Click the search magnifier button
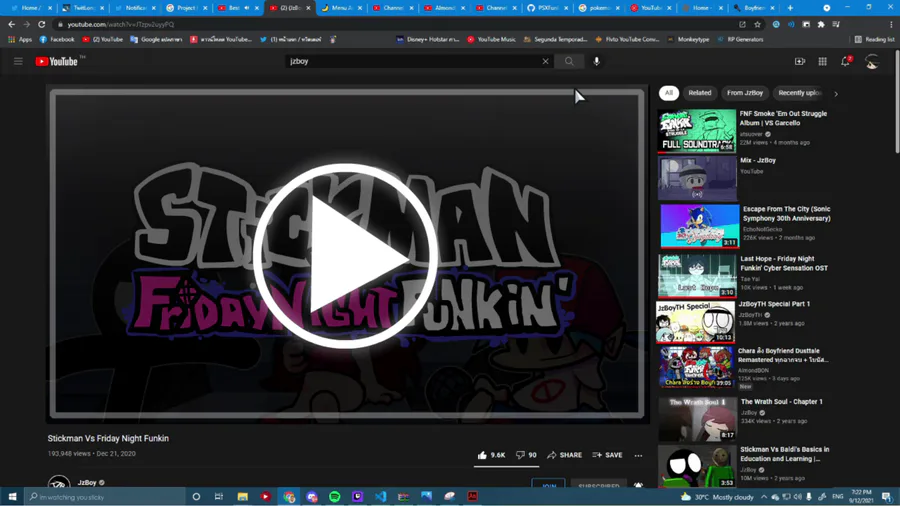Image resolution: width=900 pixels, height=506 pixels. point(569,61)
